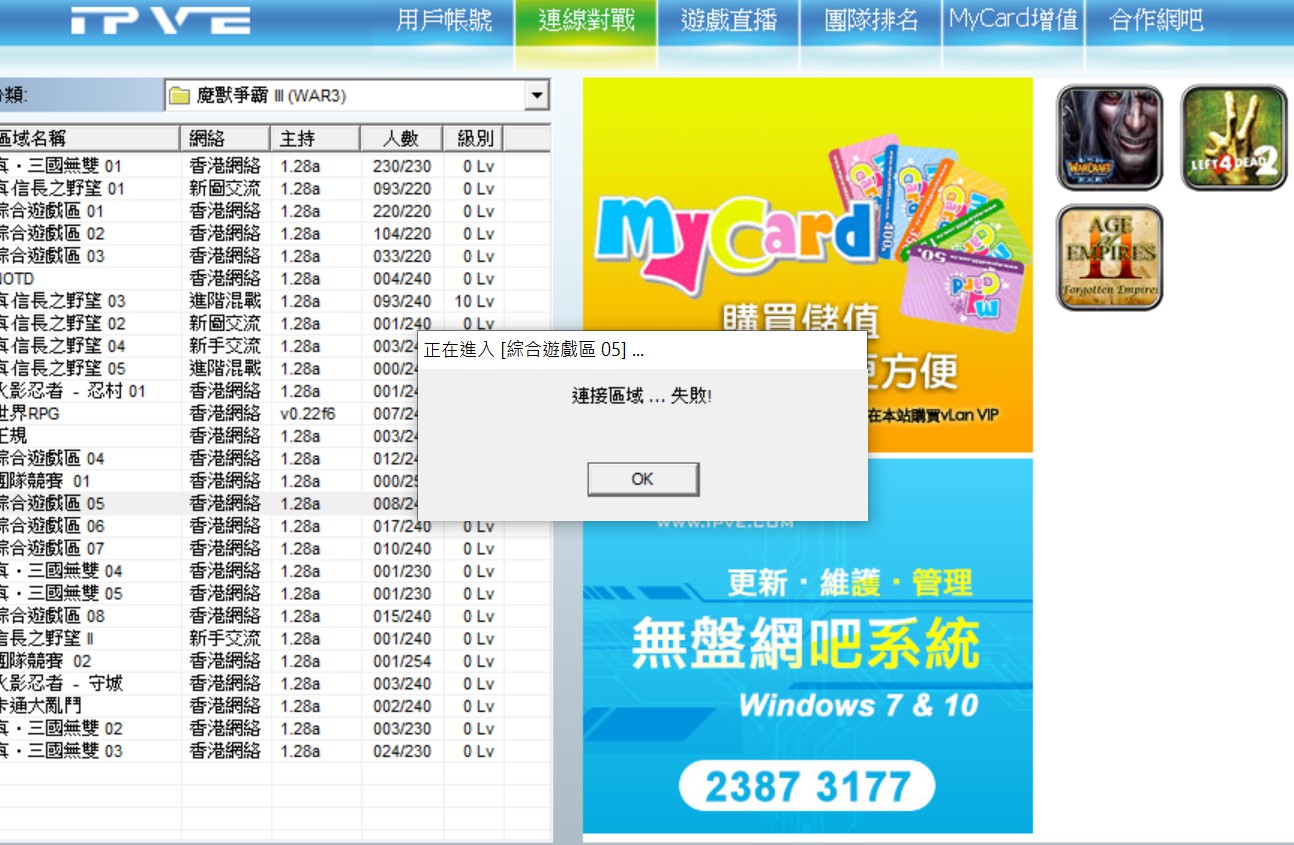
Task: Select the 綜合遊戲區 03 room
Action: [275, 256]
